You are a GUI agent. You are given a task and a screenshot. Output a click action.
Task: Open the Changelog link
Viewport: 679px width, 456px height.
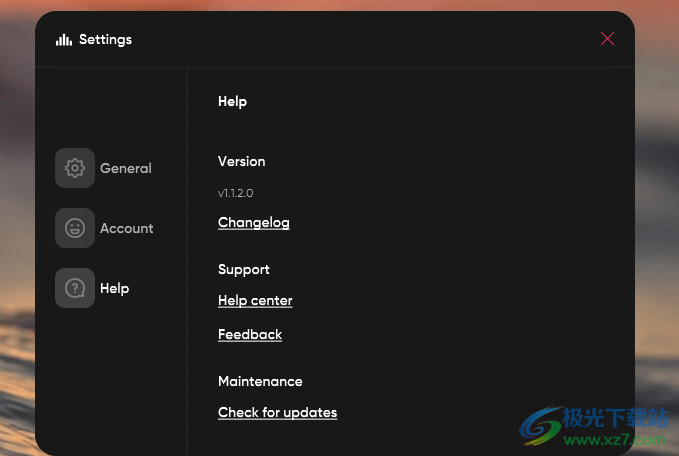click(254, 222)
